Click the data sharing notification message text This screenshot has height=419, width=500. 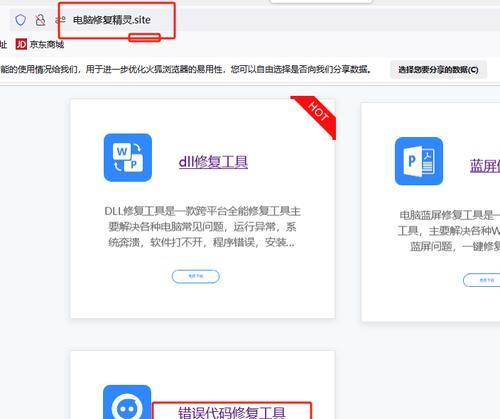tap(186, 69)
